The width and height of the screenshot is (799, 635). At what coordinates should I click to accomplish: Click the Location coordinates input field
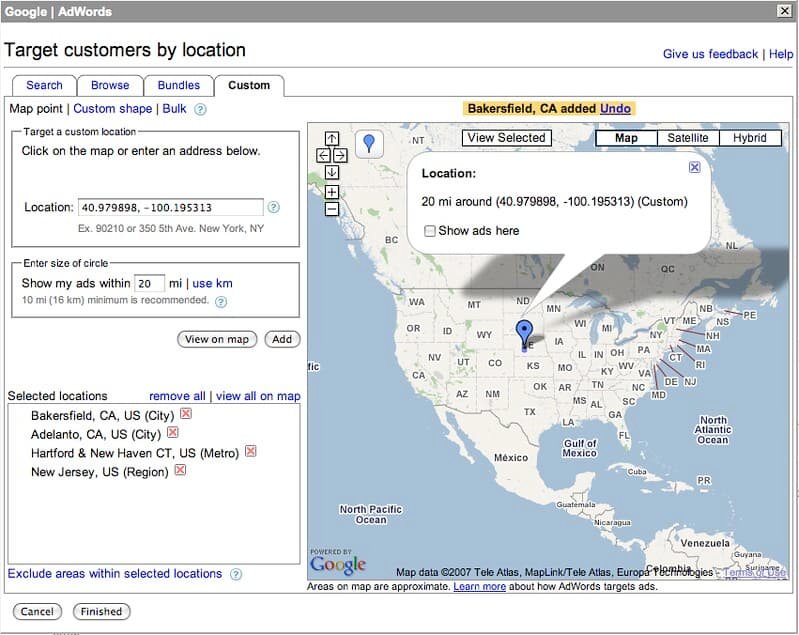click(x=170, y=208)
